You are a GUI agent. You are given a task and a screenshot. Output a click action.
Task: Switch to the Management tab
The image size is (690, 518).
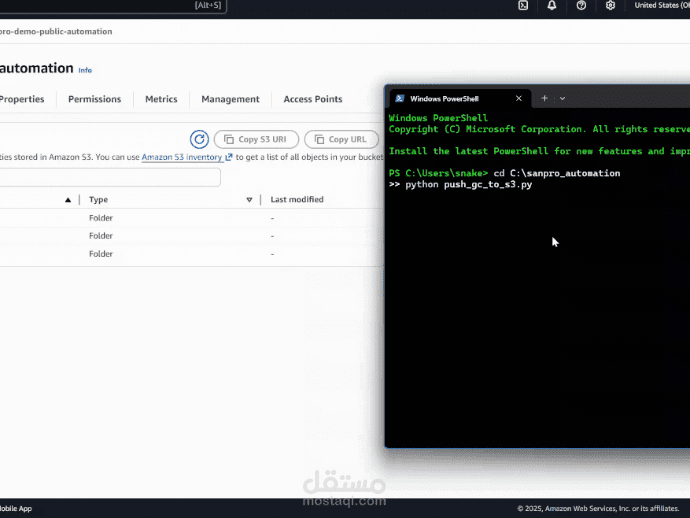tap(230, 99)
